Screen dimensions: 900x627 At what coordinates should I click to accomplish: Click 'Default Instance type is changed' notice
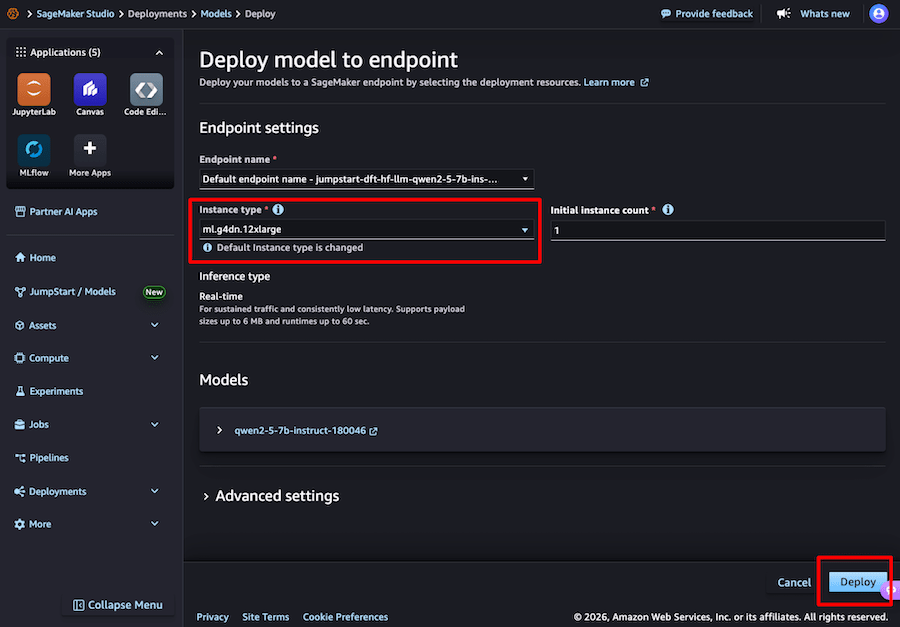(x=289, y=248)
